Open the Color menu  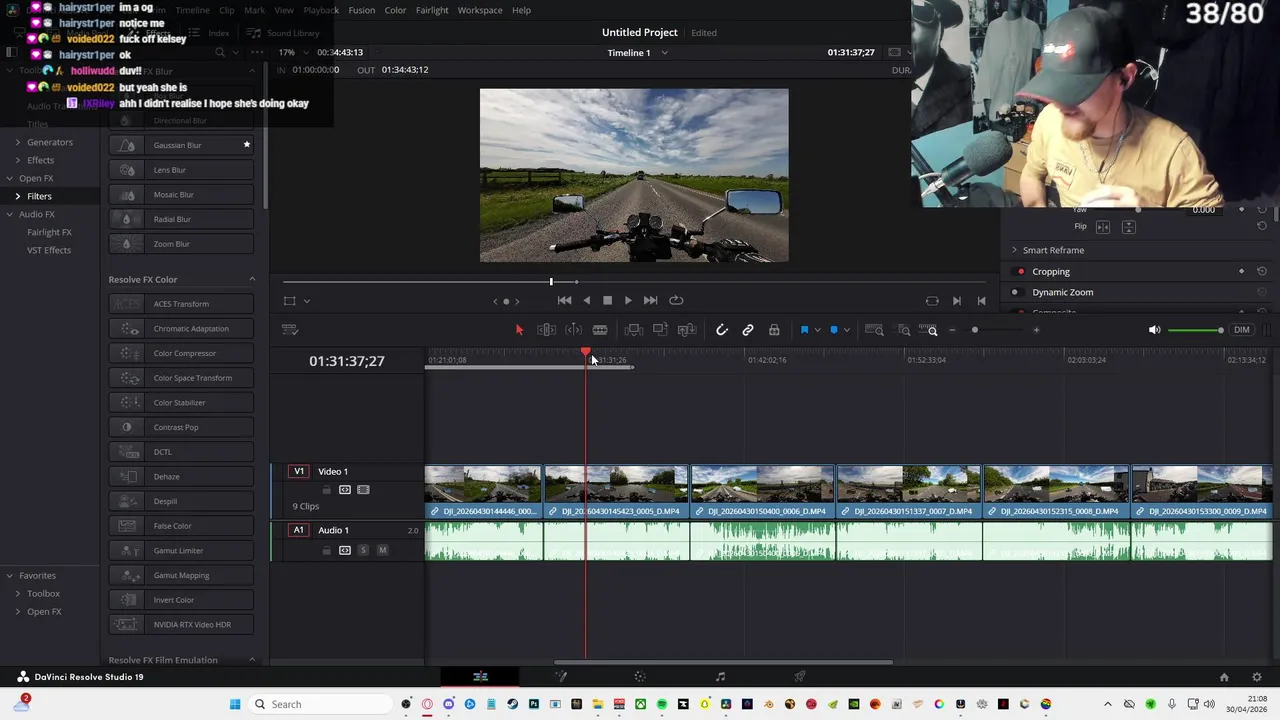tap(396, 10)
